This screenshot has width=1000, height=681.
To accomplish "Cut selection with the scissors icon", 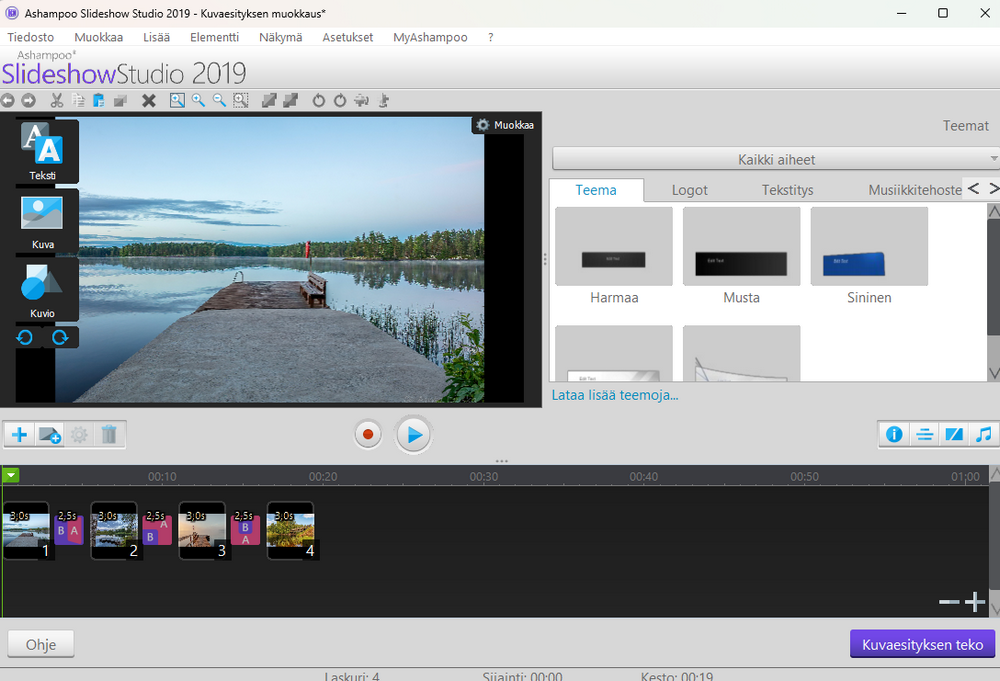I will coord(57,100).
